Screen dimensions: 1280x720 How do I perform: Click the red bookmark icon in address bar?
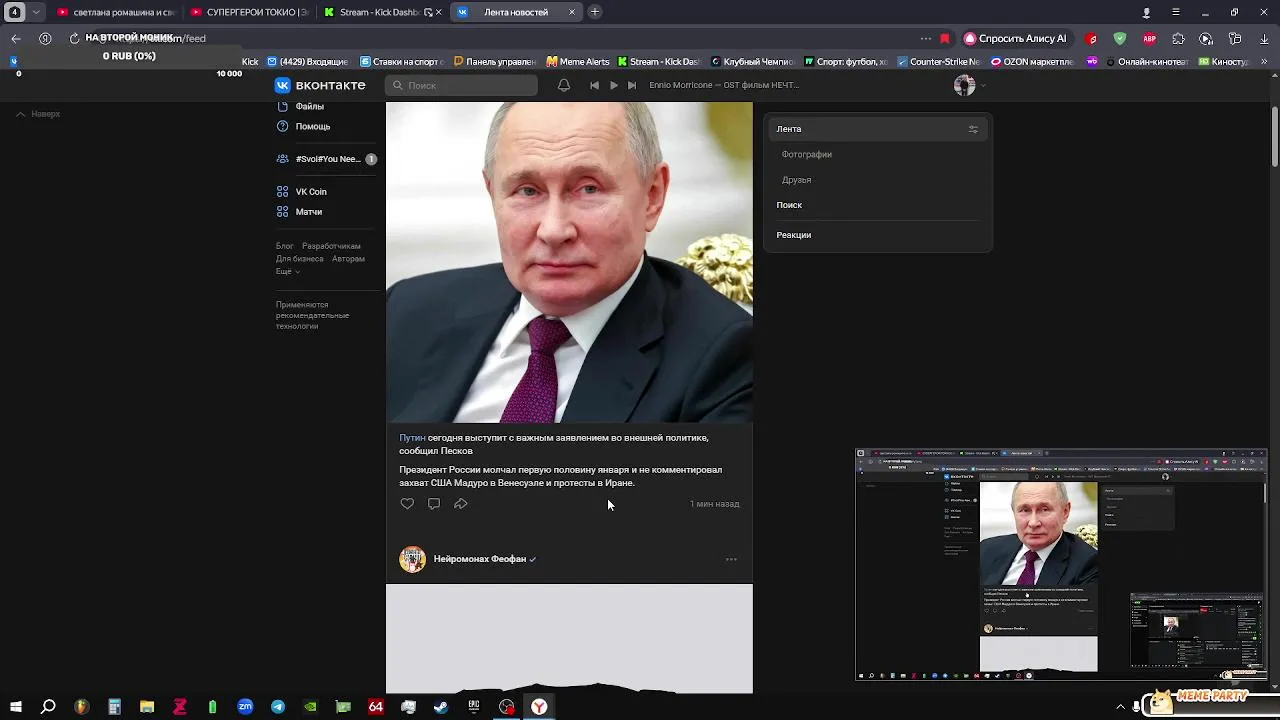pos(945,38)
